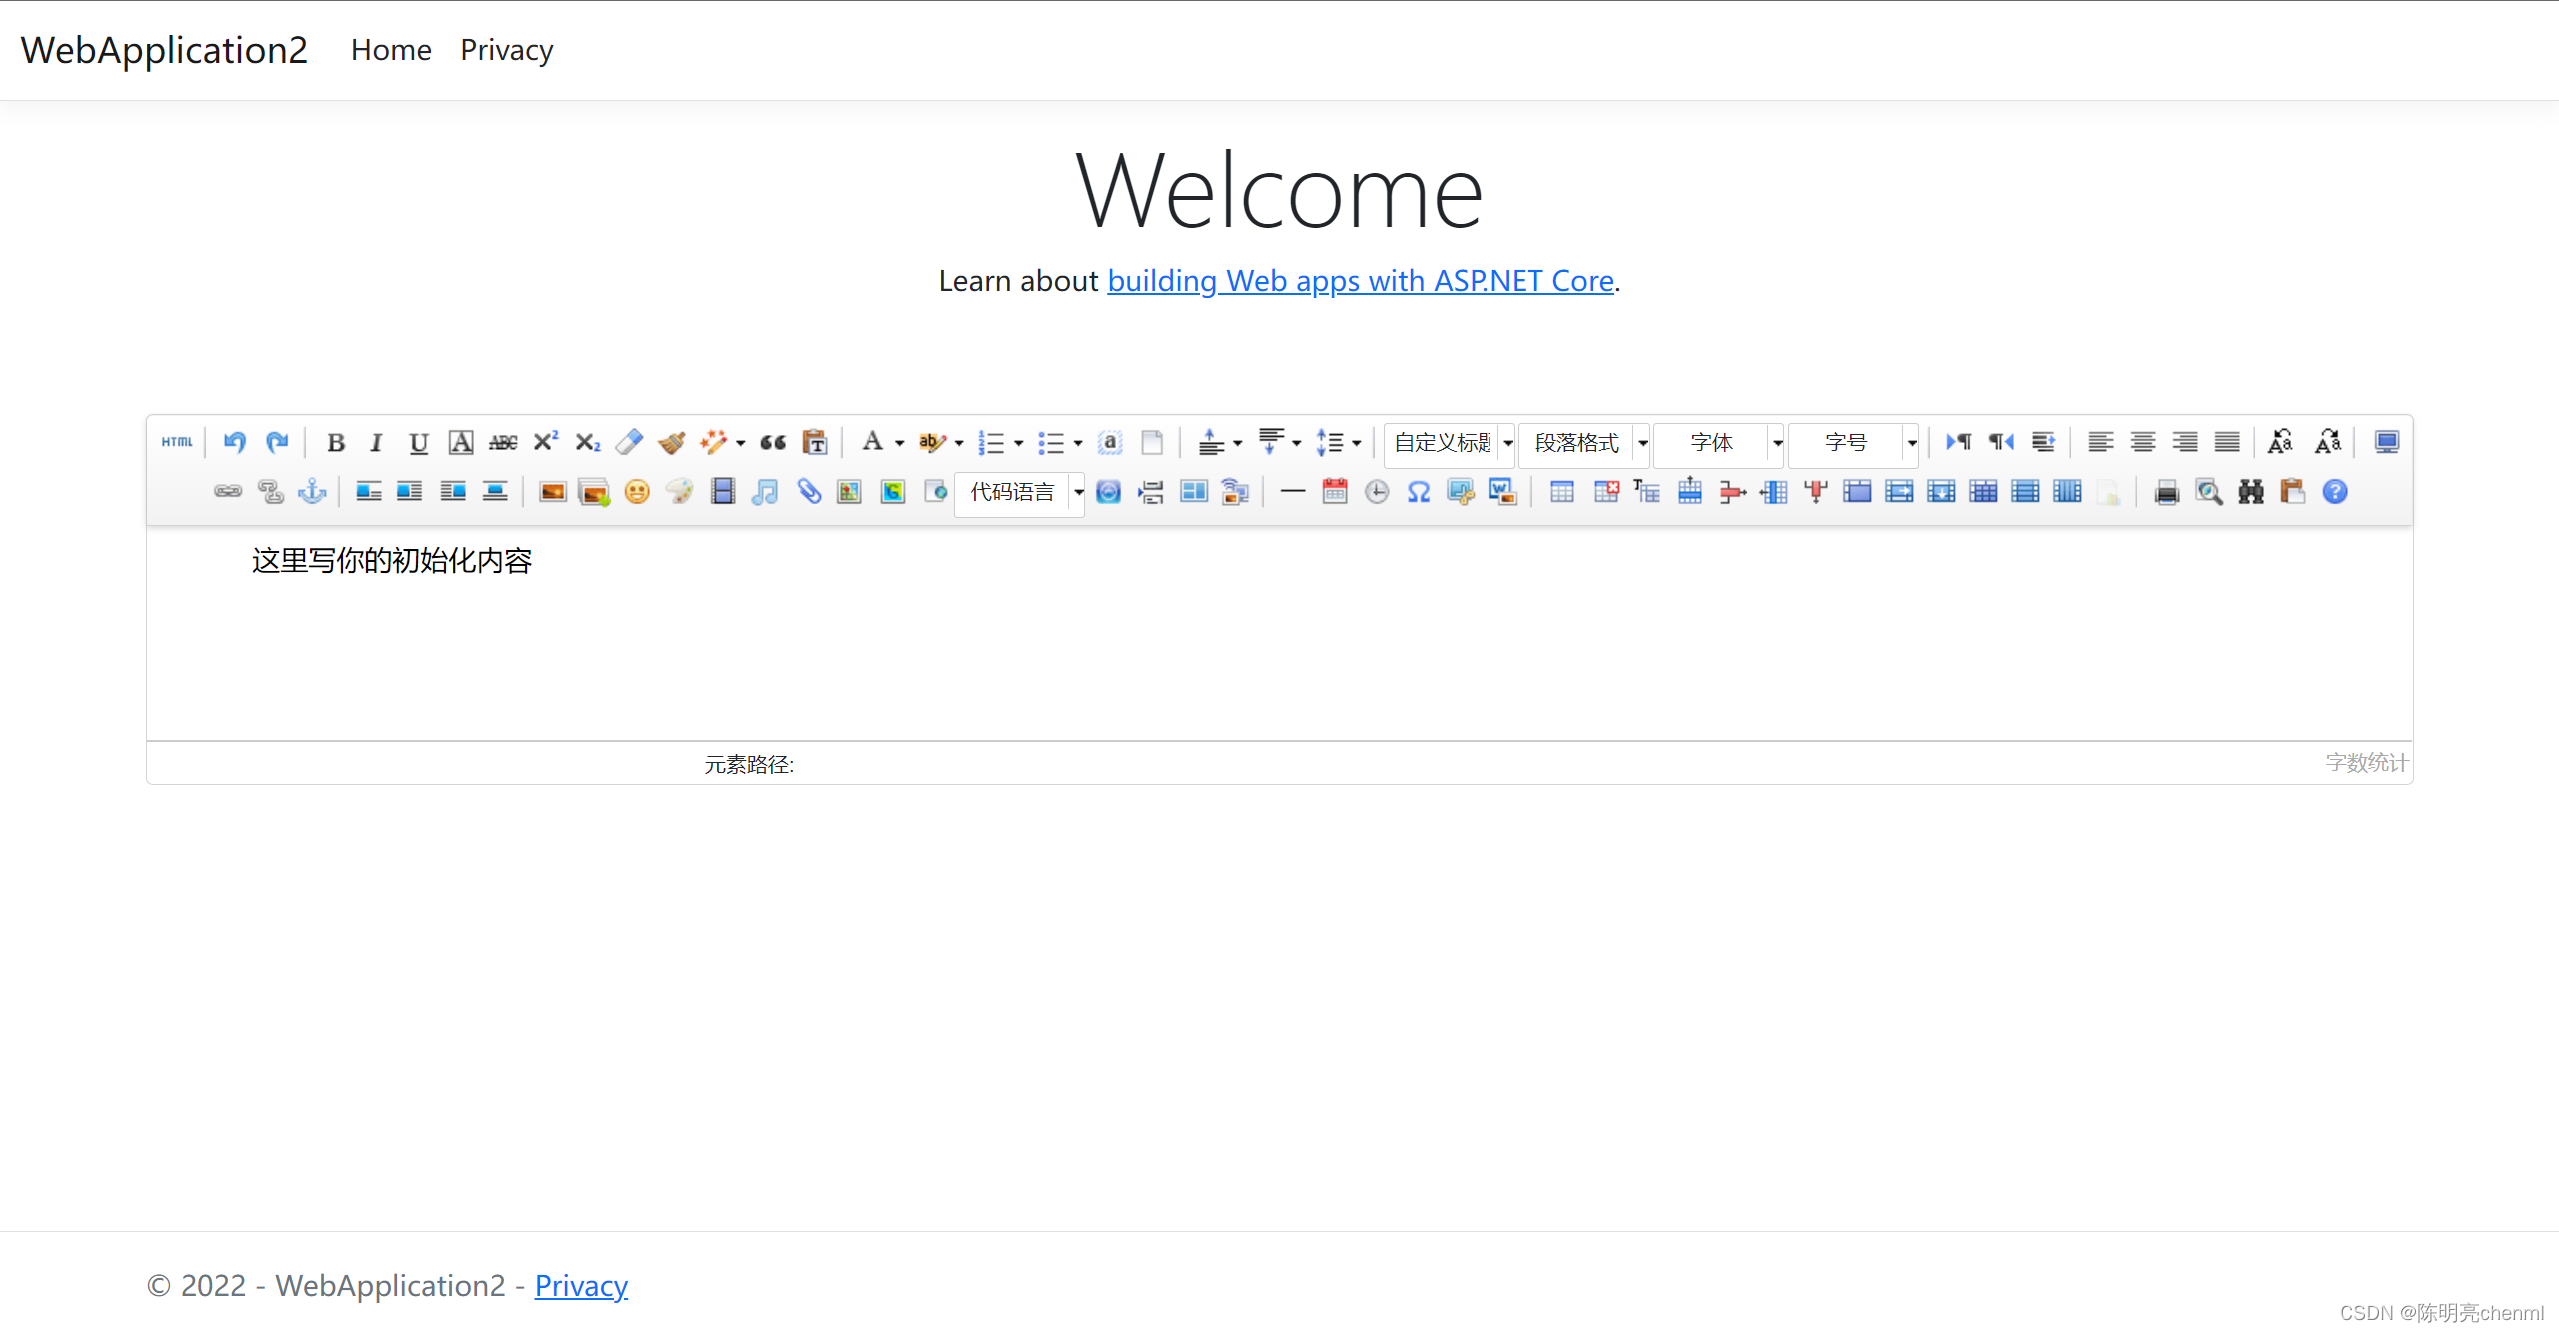Toggle bold formatting
Viewport: 2559px width, 1332px height.
click(x=336, y=442)
